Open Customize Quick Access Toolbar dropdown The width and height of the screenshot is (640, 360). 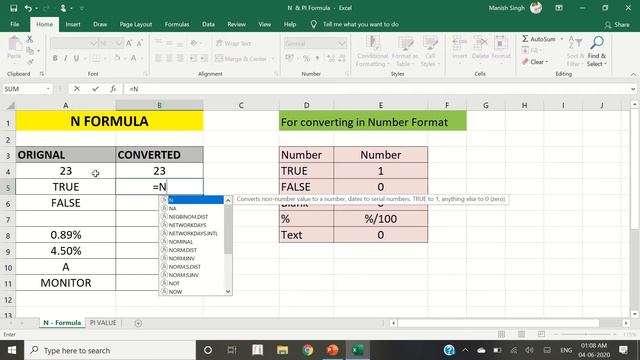pos(82,8)
